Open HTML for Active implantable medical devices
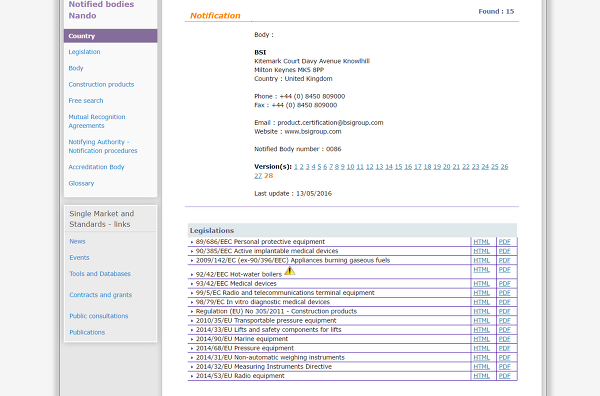The height and width of the screenshot is (396, 600). click(x=481, y=251)
